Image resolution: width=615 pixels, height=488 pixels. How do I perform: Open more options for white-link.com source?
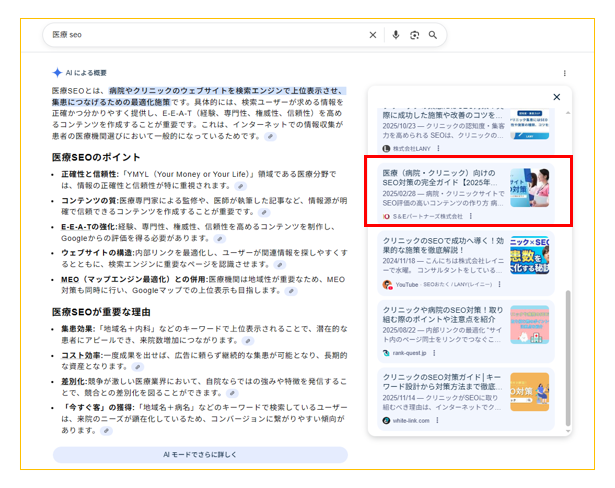pyautogui.click(x=437, y=421)
